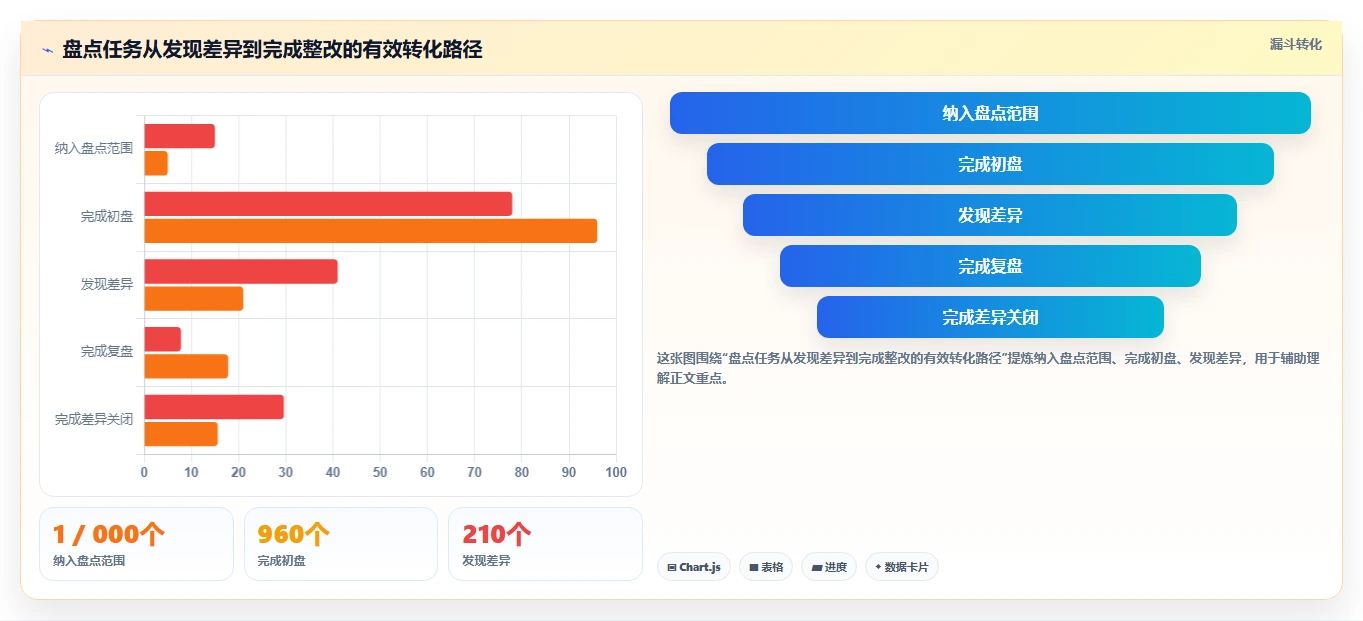Click the orange bar for 发现差异
The width and height of the screenshot is (1363, 621).
click(194, 298)
